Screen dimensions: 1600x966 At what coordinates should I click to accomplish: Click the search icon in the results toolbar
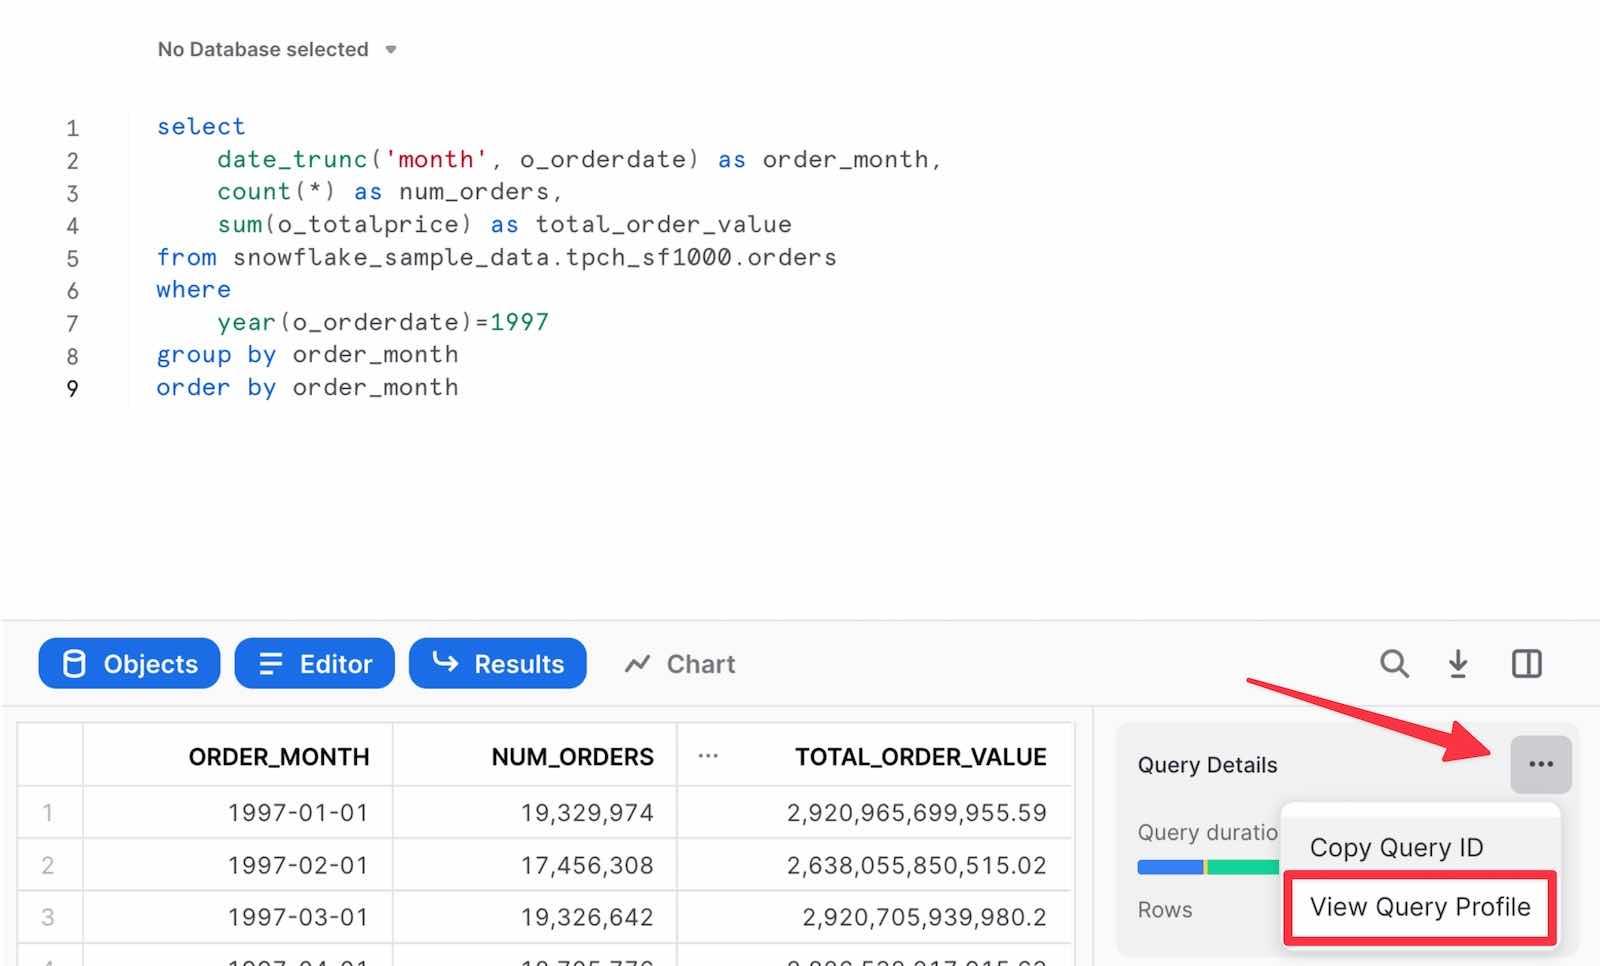point(1394,663)
